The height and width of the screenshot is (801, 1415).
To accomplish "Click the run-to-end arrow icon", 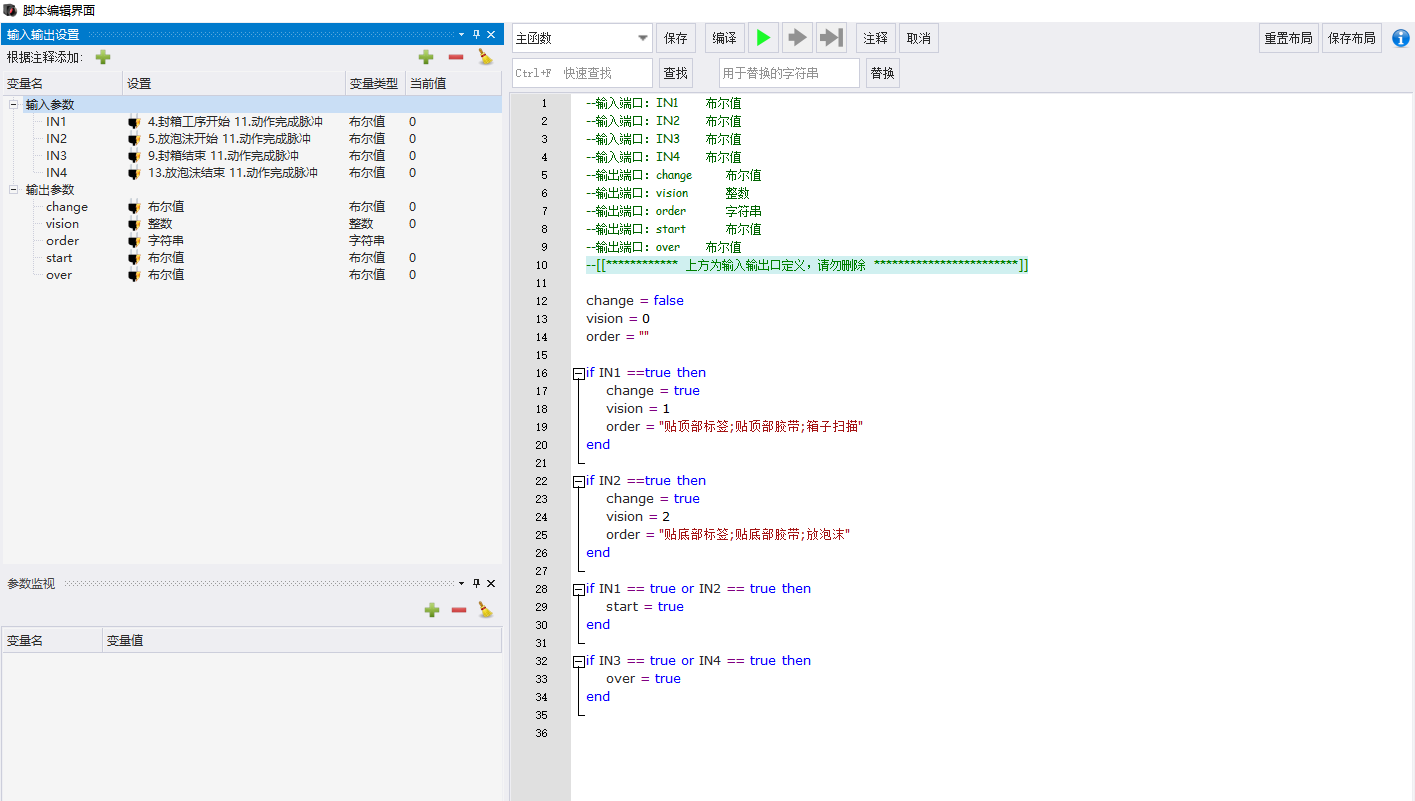I will [831, 38].
